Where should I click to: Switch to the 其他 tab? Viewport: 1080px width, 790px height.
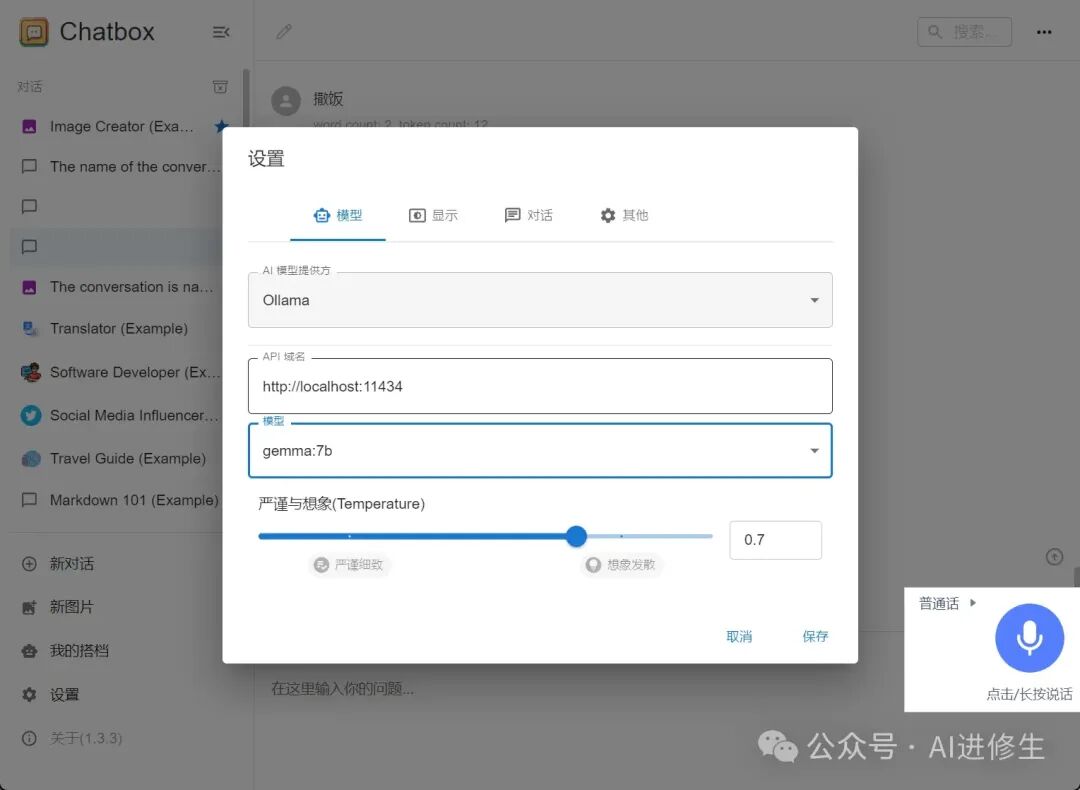(x=624, y=216)
